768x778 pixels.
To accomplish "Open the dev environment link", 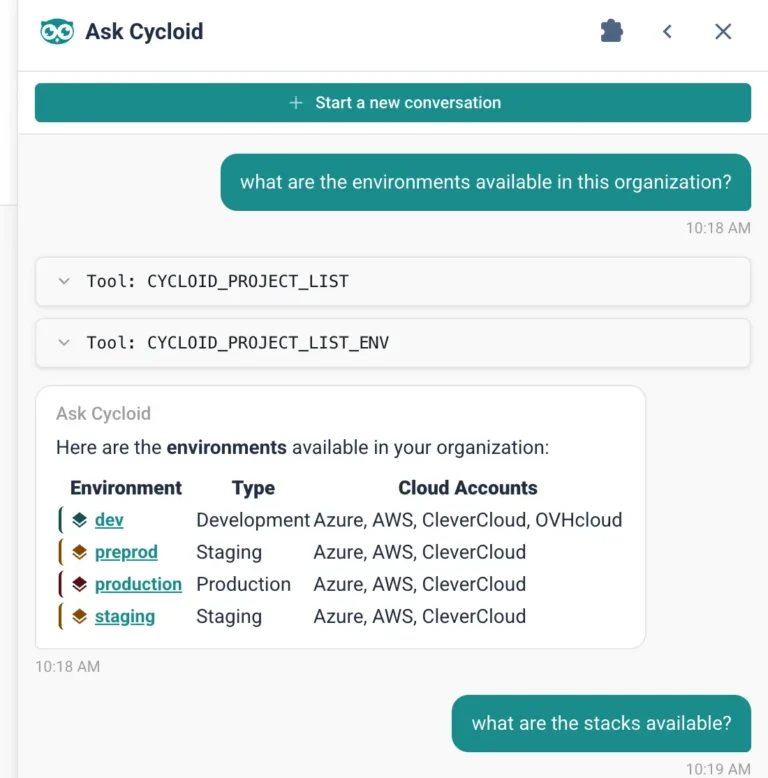I will [x=109, y=520].
